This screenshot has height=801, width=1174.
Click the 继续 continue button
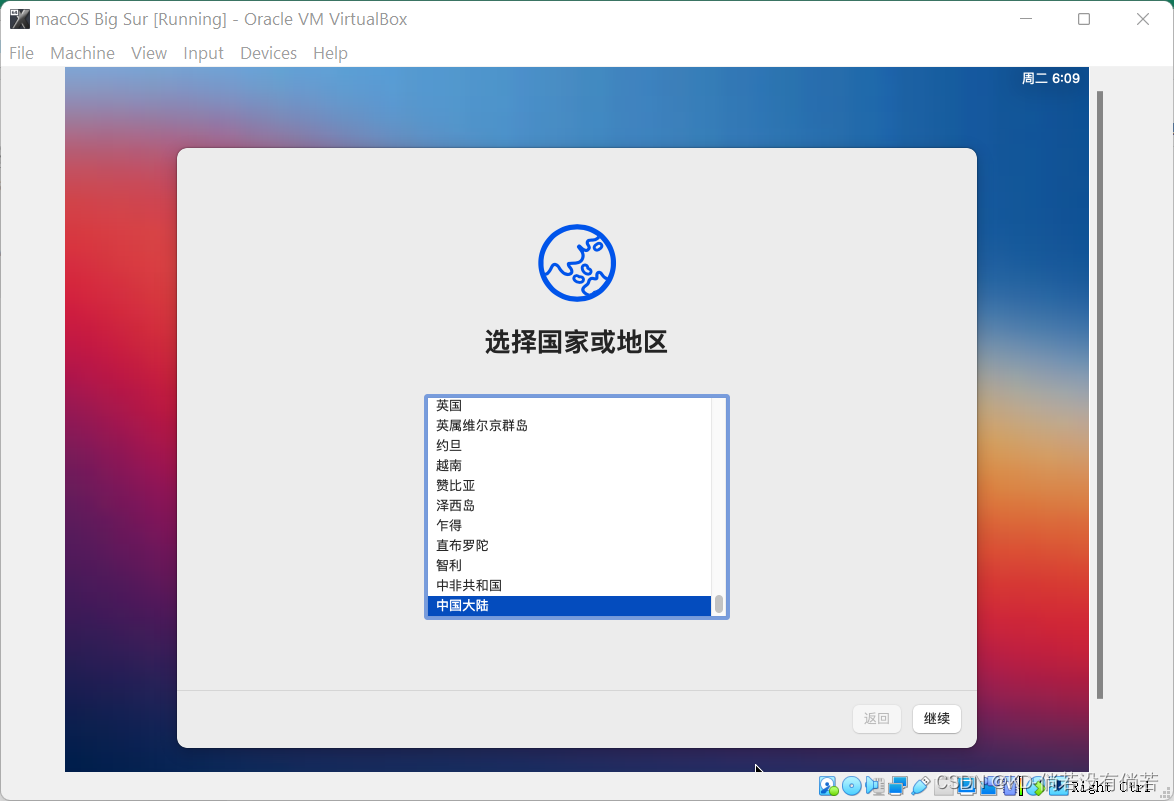tap(937, 719)
